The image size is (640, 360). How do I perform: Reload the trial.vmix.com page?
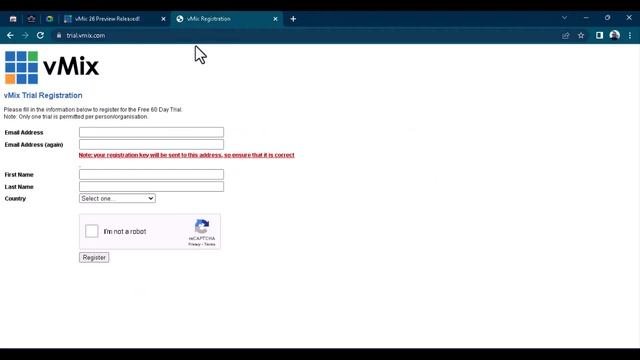tap(40, 36)
